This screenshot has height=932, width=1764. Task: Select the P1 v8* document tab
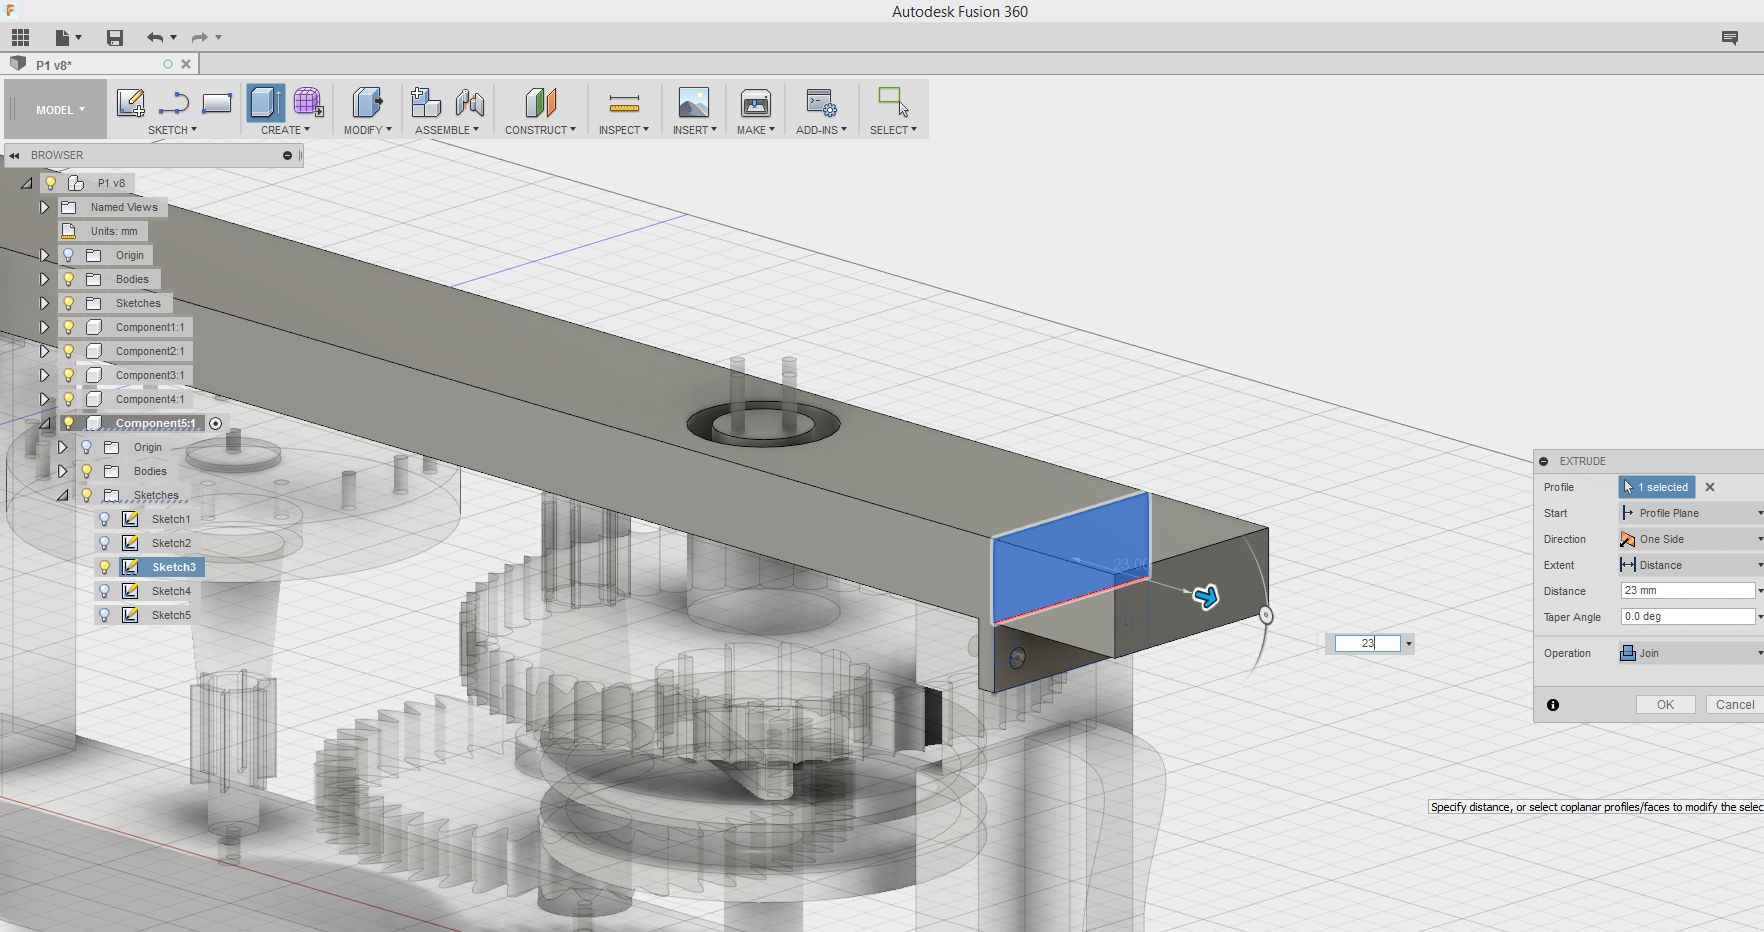click(x=54, y=65)
